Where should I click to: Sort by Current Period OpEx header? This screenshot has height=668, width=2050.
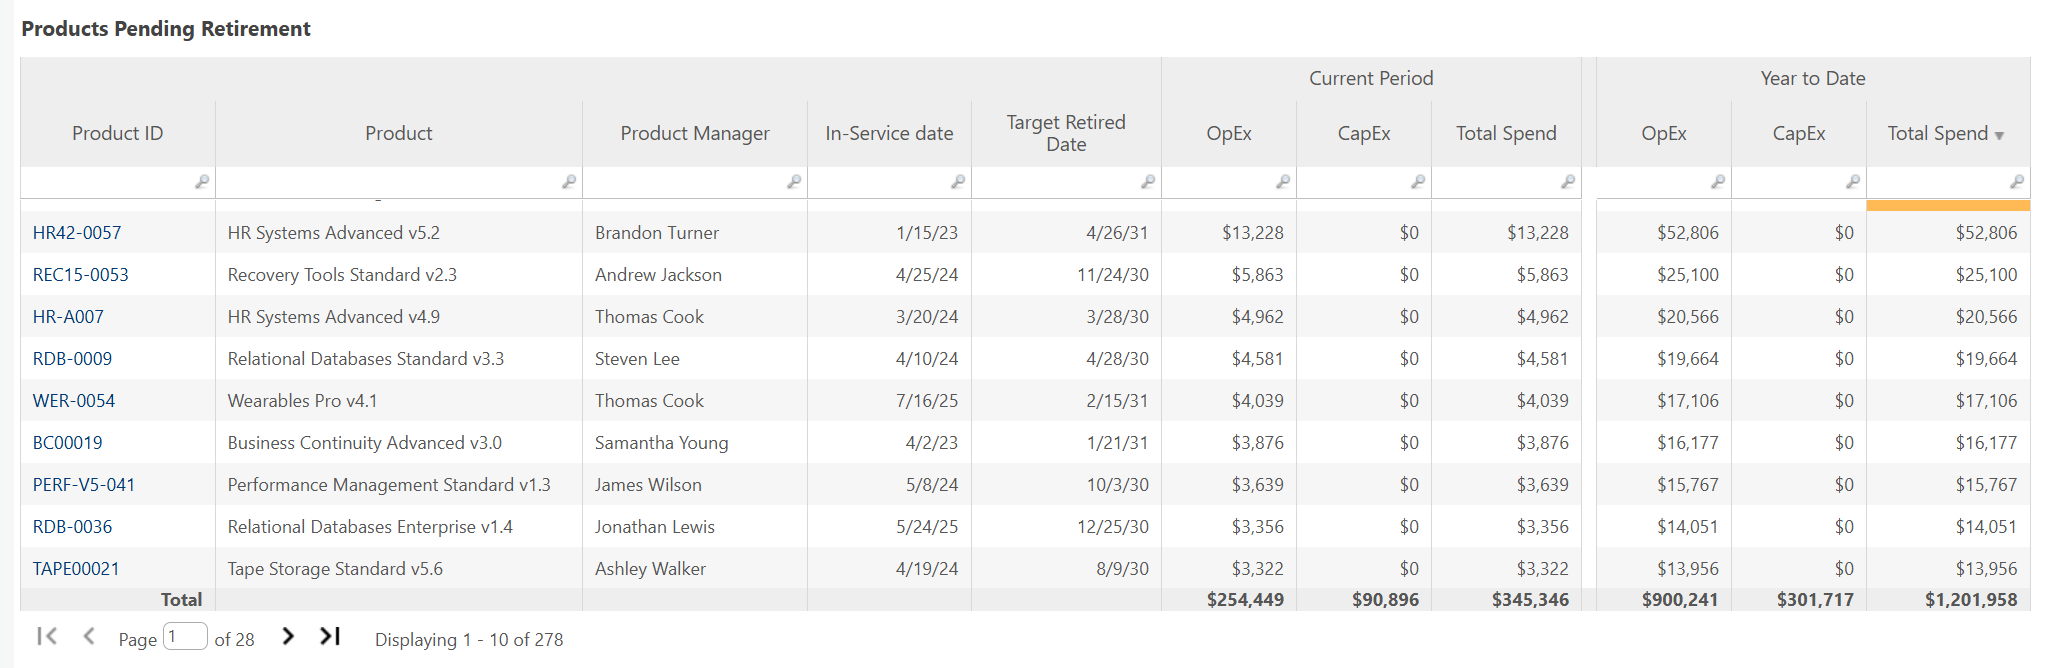(1228, 133)
